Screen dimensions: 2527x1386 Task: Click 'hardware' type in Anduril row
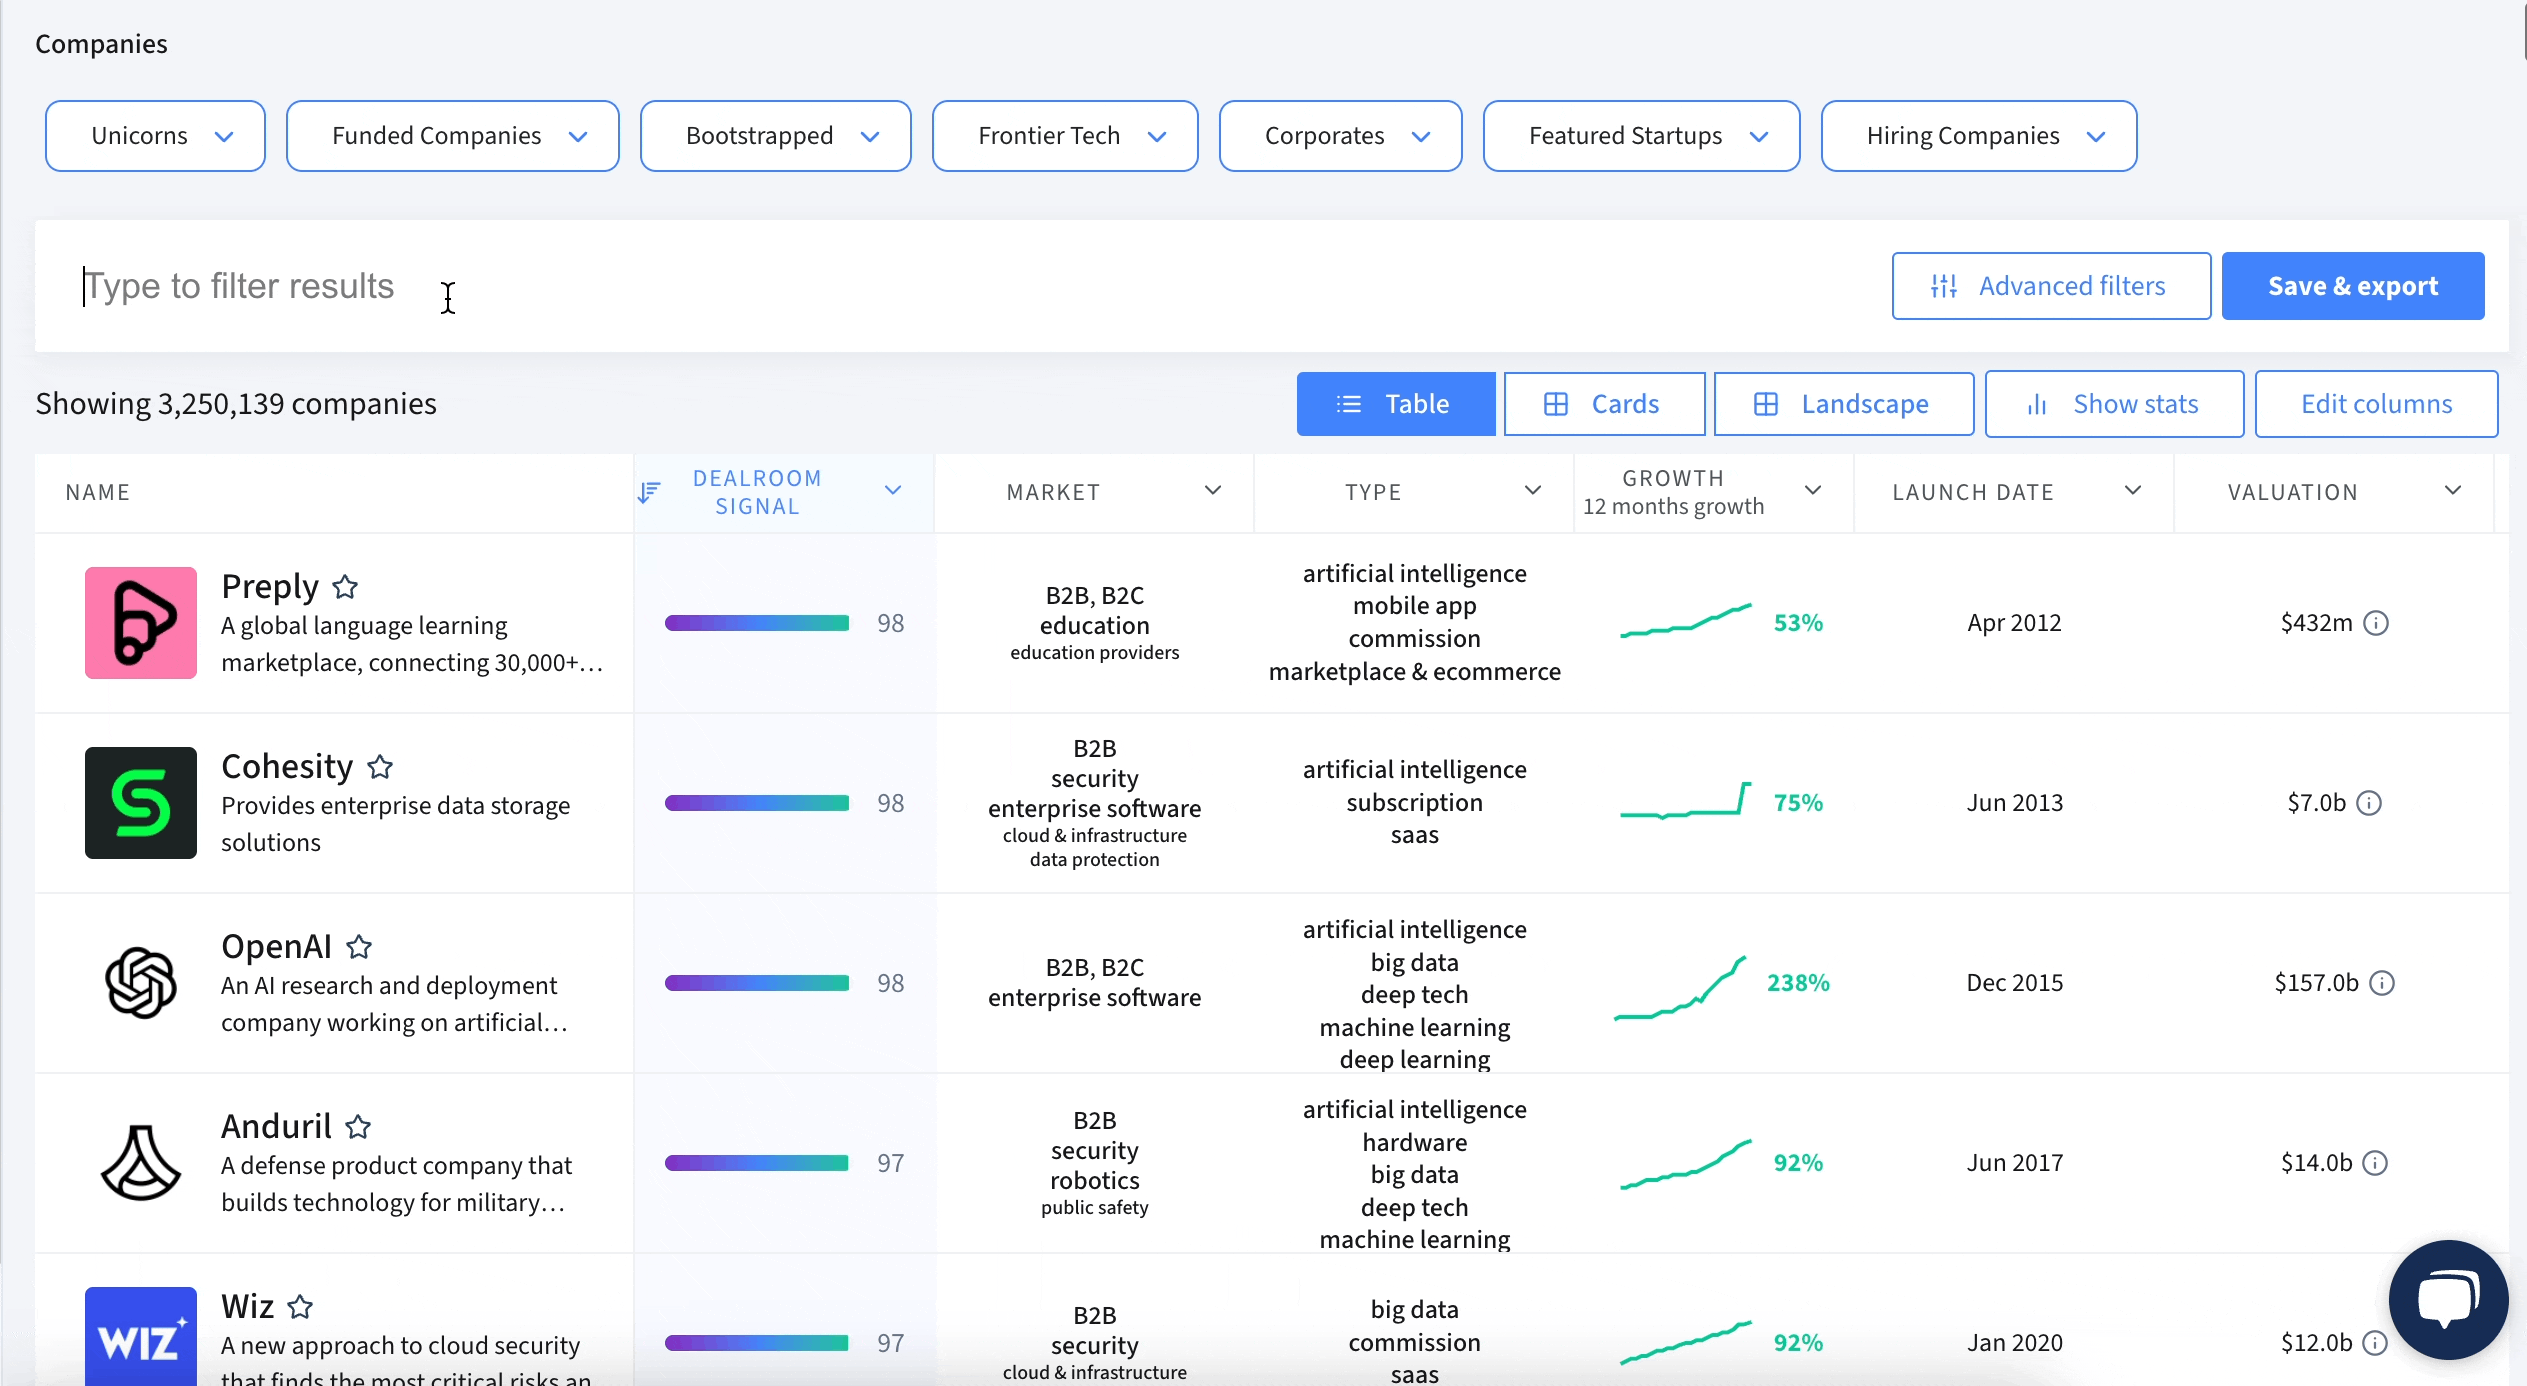tap(1414, 1143)
